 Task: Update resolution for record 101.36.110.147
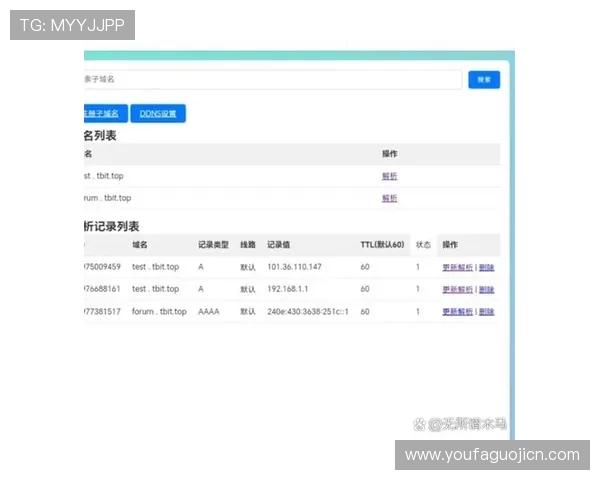pos(458,267)
